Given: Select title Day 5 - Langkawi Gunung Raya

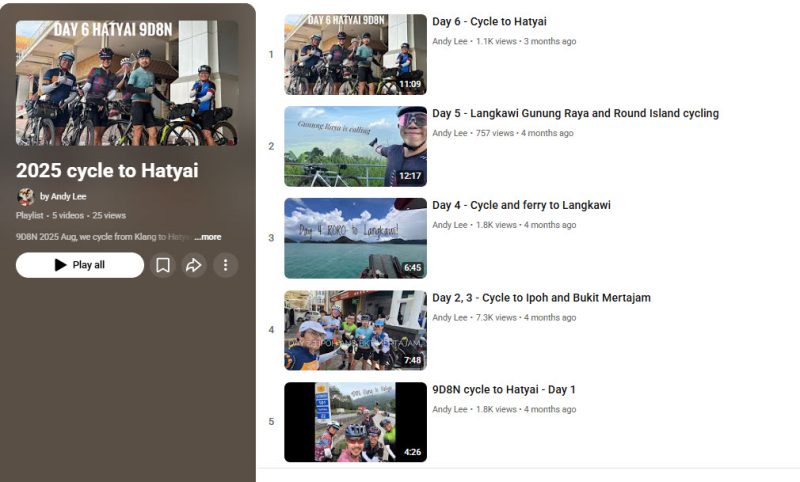Looking at the screenshot, I should coord(575,114).
